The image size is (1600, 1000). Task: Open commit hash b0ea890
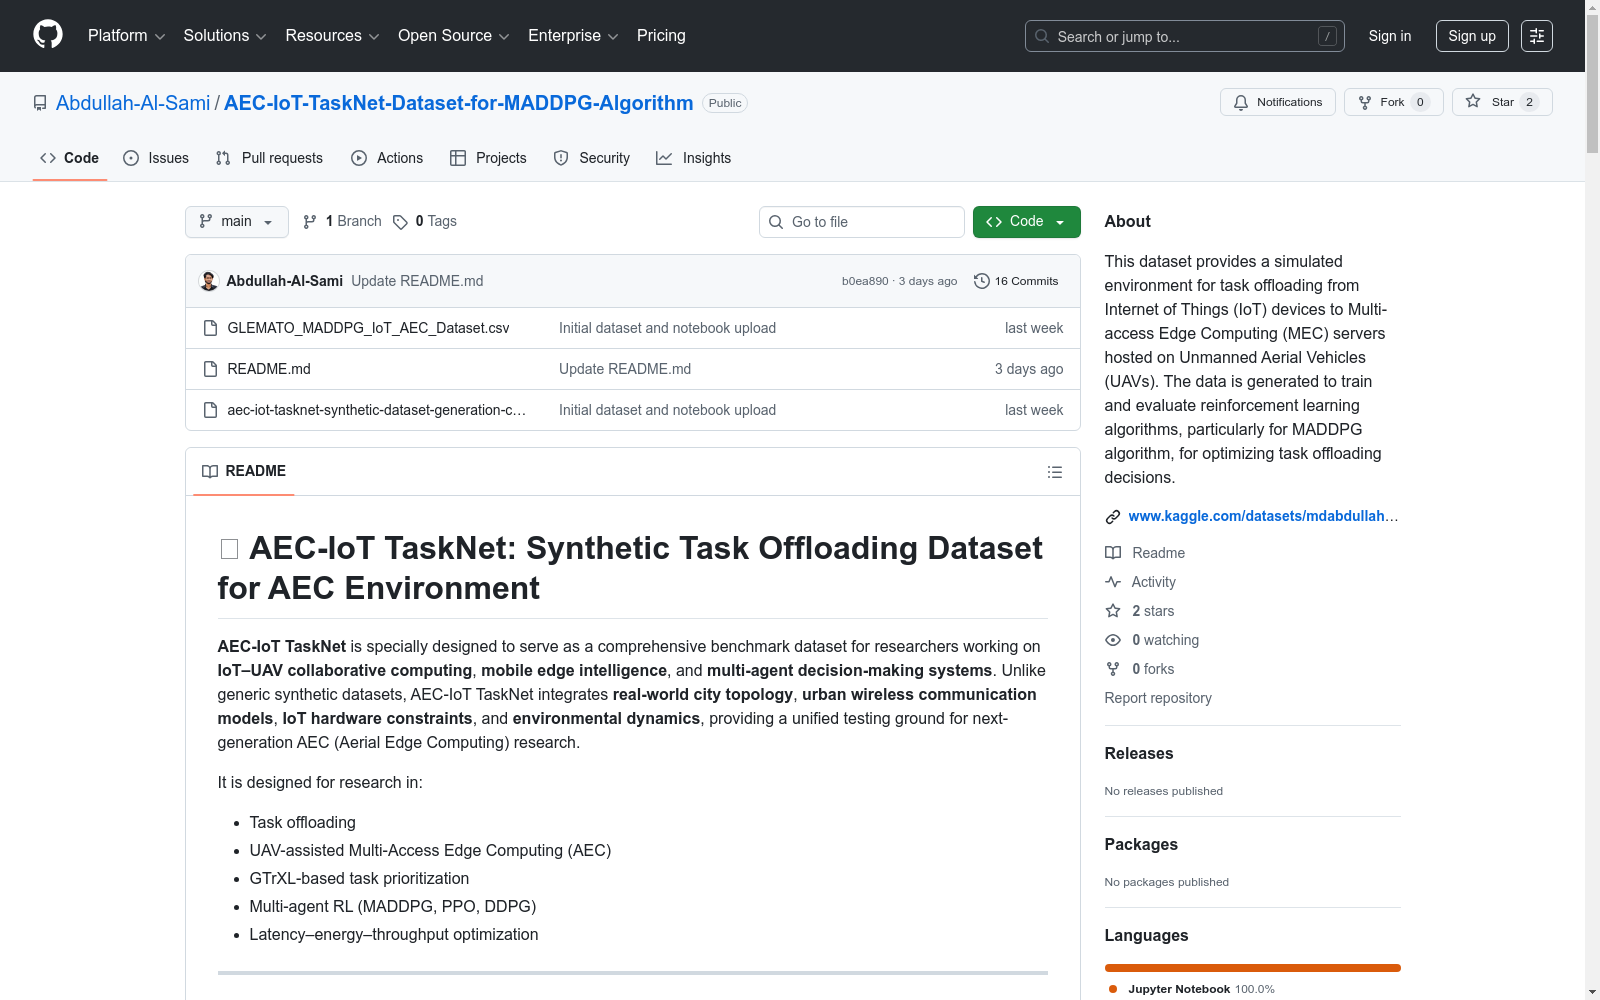[x=865, y=281]
